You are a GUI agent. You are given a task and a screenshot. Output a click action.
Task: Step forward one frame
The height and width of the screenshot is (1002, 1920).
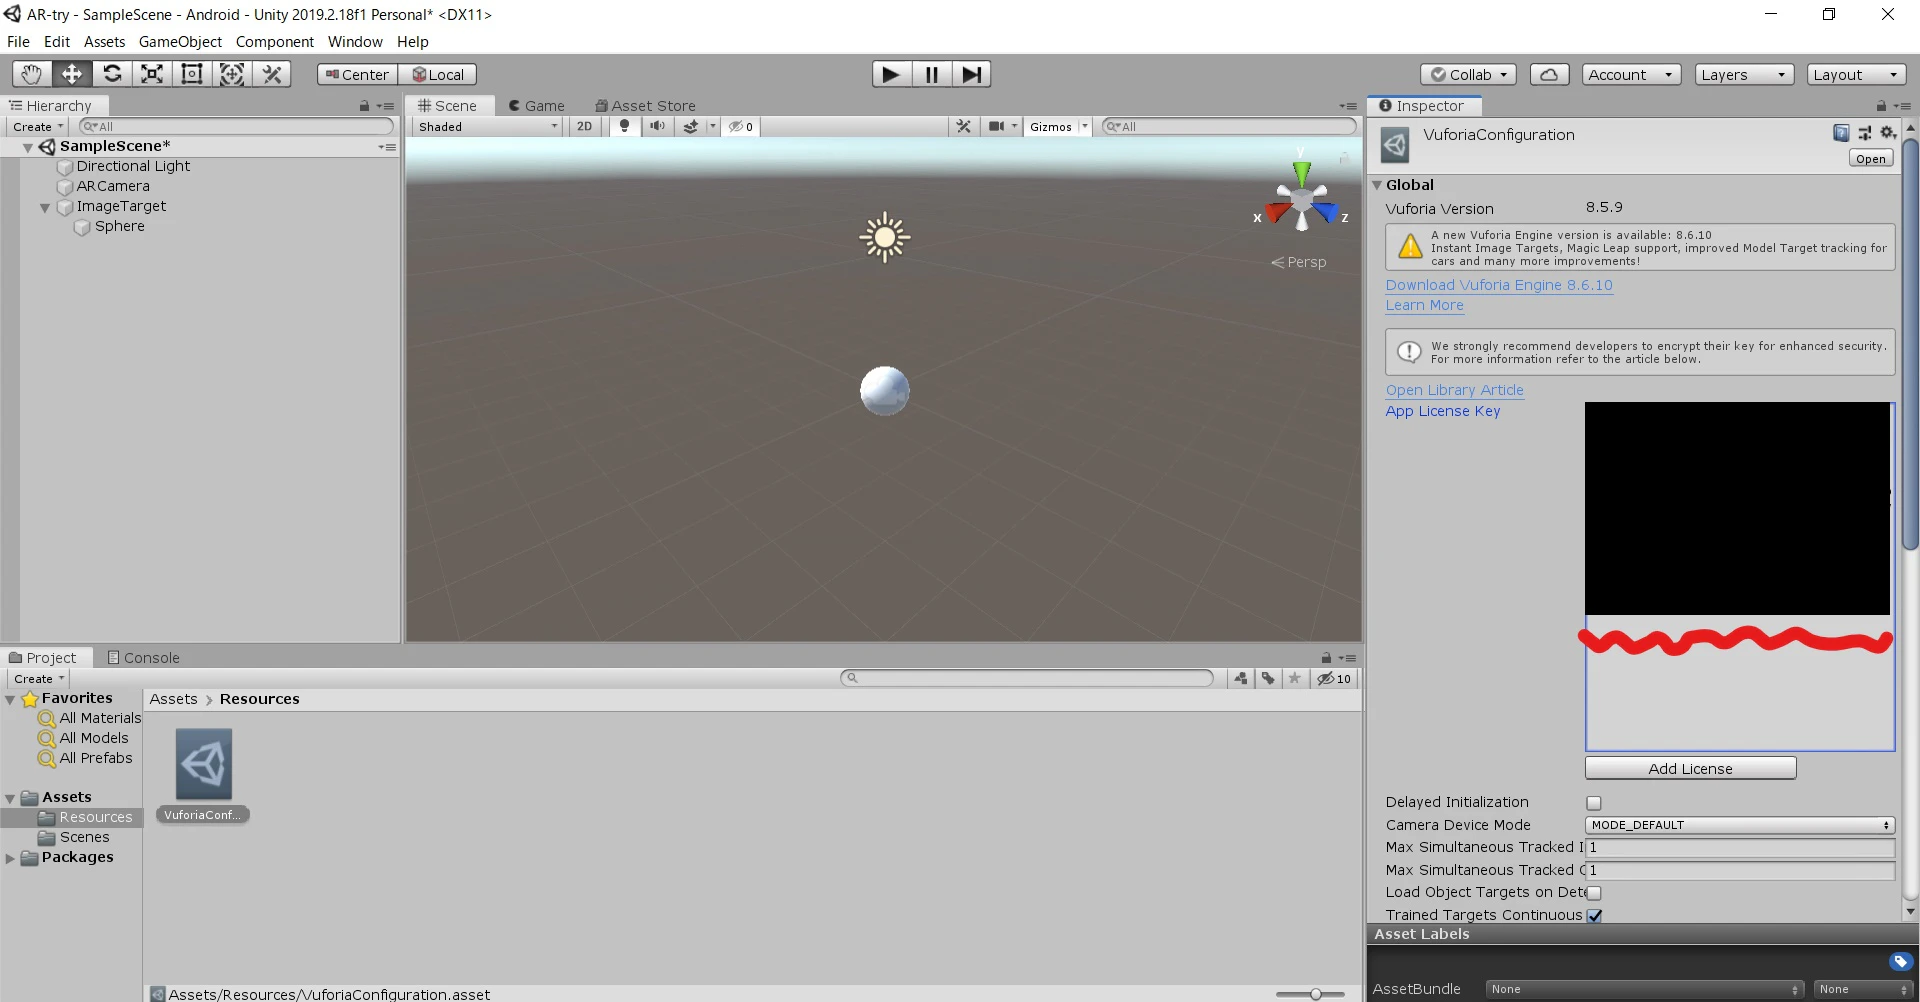point(971,74)
